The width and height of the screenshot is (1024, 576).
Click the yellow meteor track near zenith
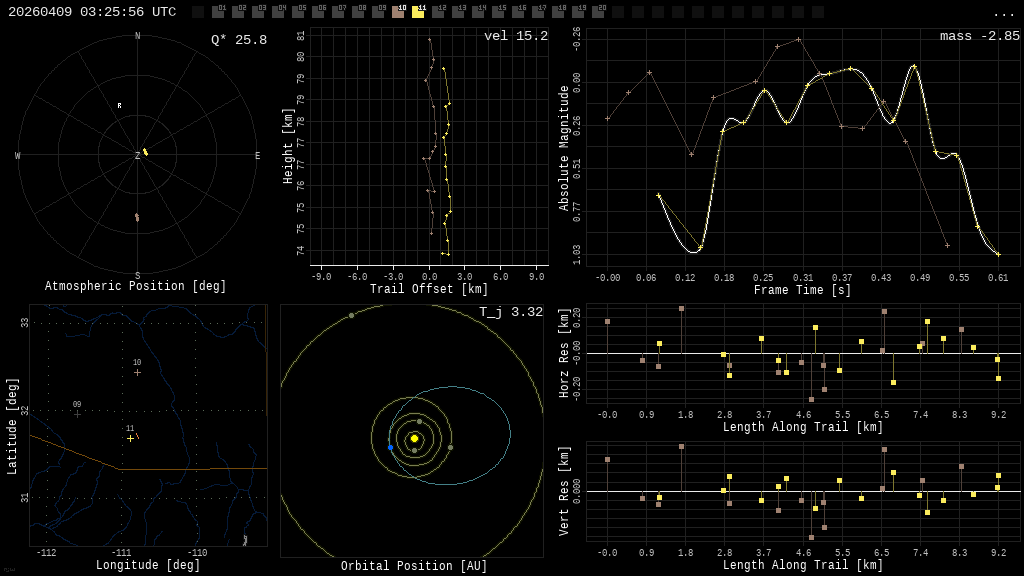point(146,152)
